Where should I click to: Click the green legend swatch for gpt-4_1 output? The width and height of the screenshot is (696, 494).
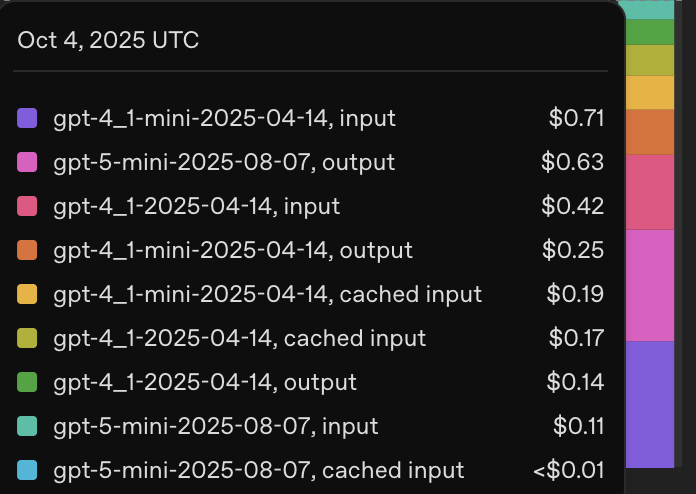(x=28, y=382)
